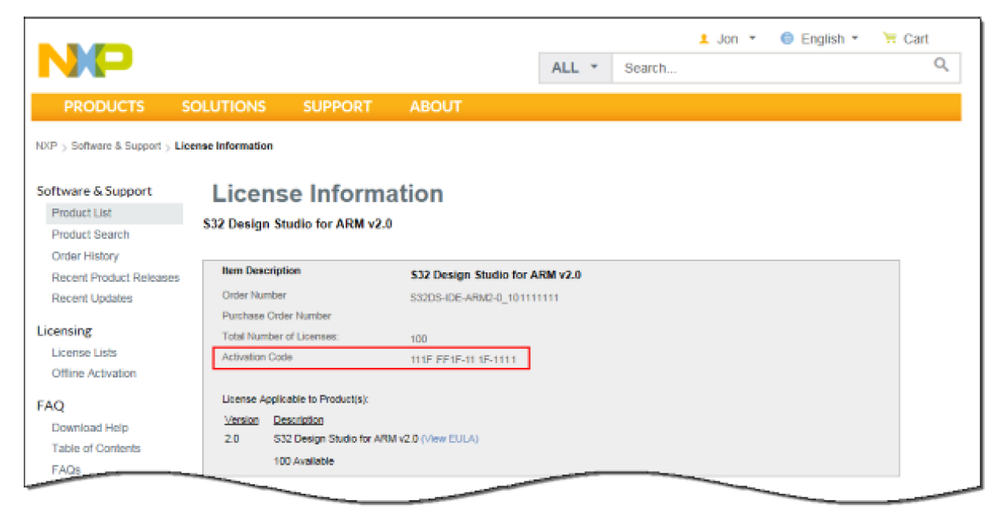Click the user profile icon beside Jon

(704, 39)
